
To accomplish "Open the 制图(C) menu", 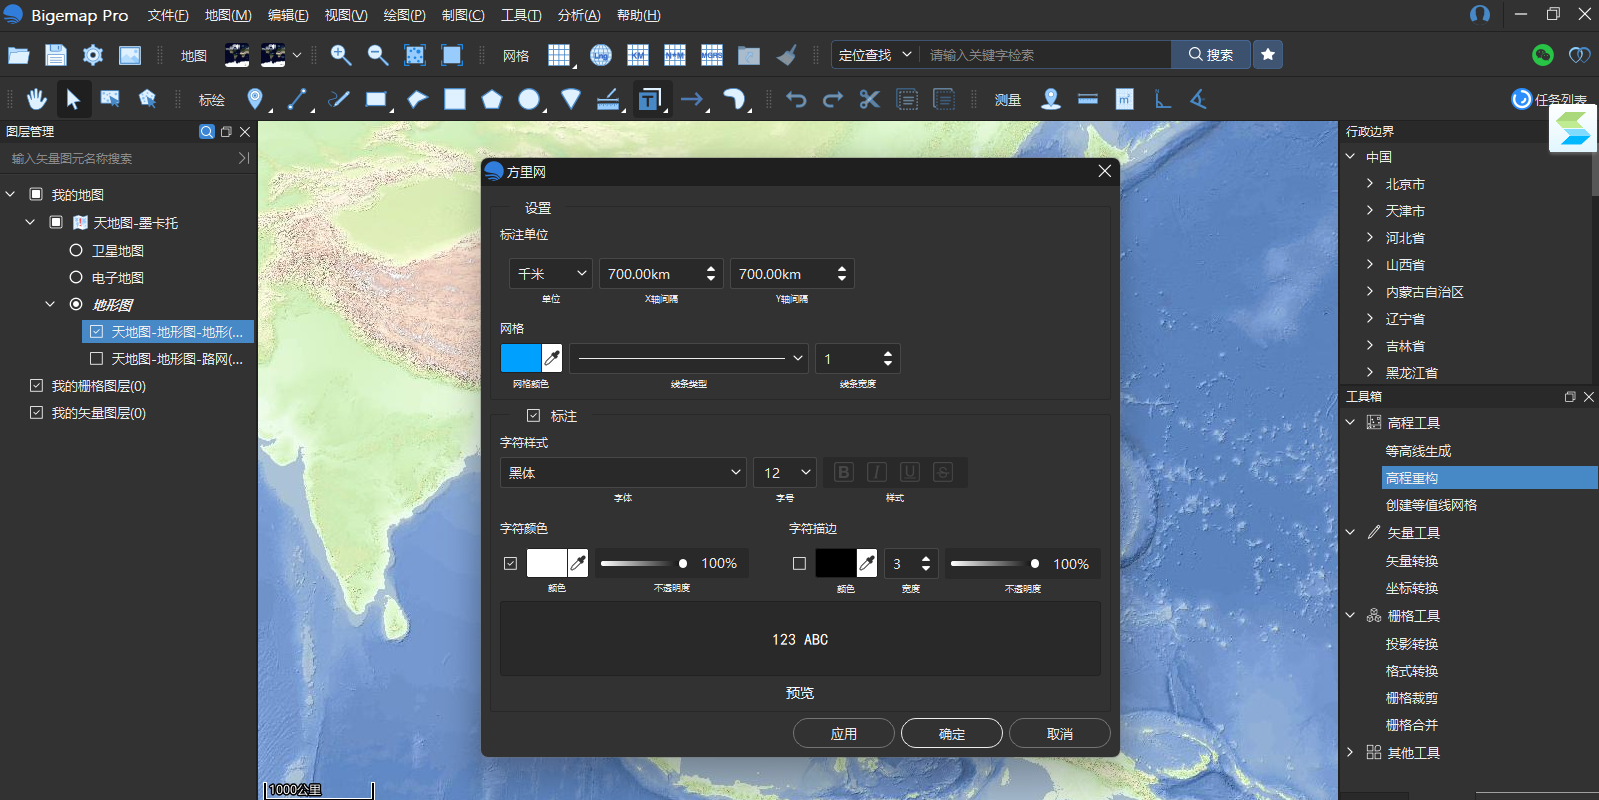I will [463, 15].
